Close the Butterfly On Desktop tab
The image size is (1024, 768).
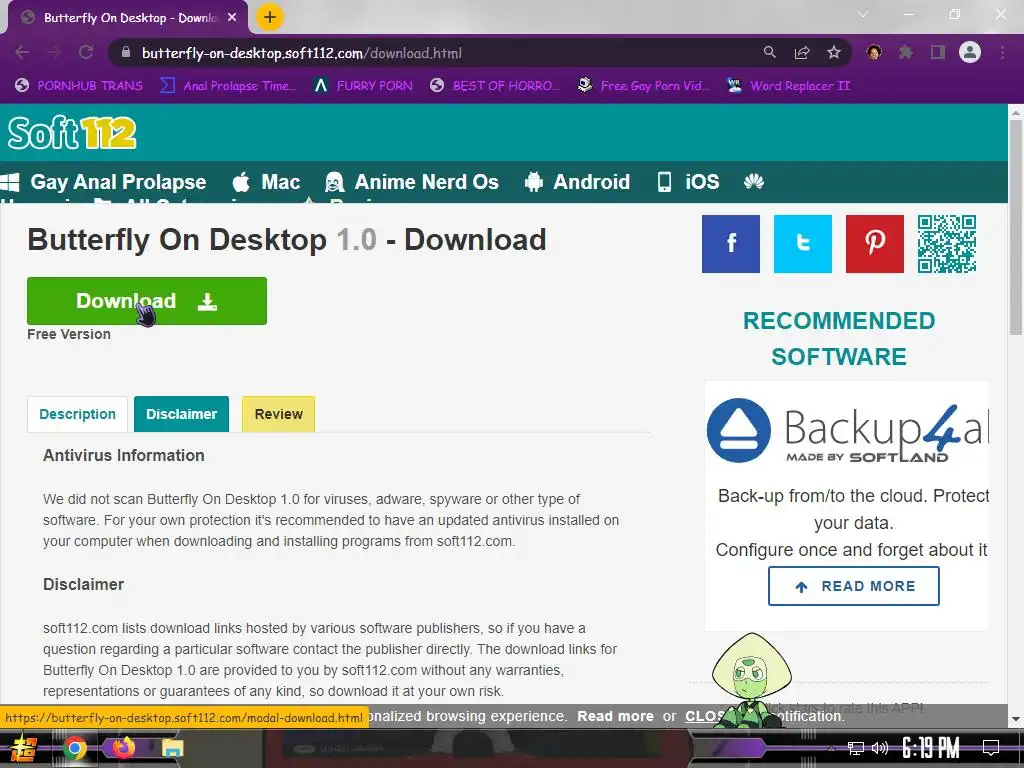[232, 18]
